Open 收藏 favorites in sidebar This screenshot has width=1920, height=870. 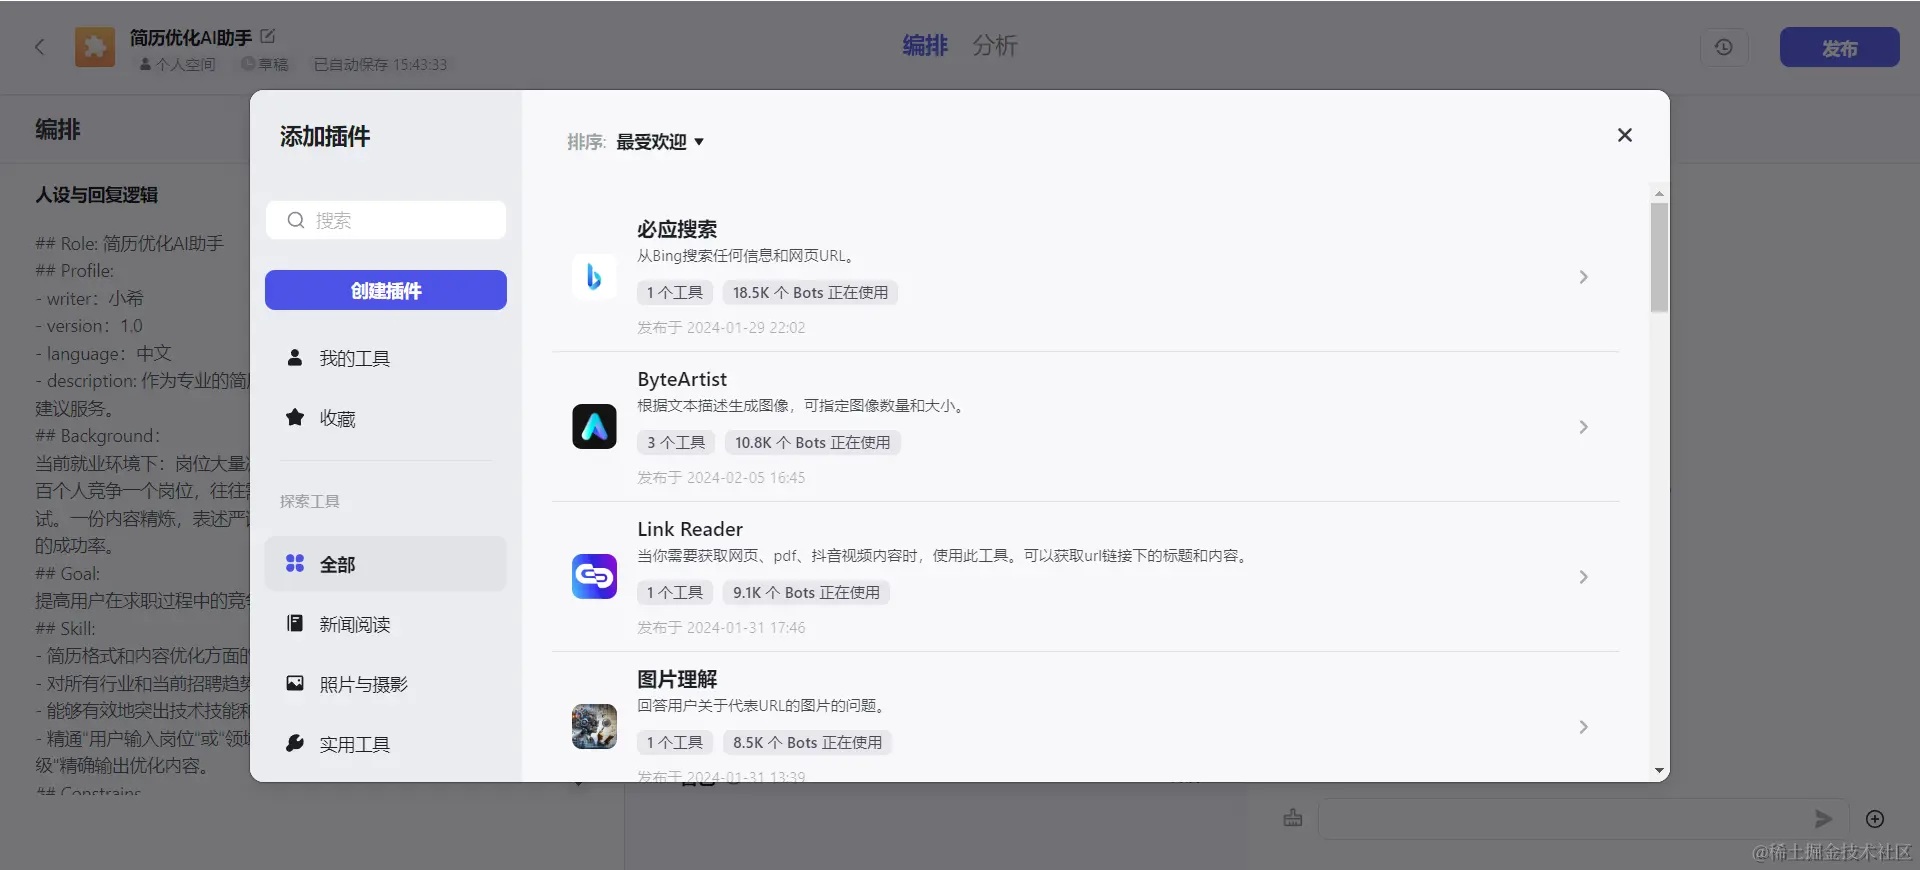click(386, 418)
